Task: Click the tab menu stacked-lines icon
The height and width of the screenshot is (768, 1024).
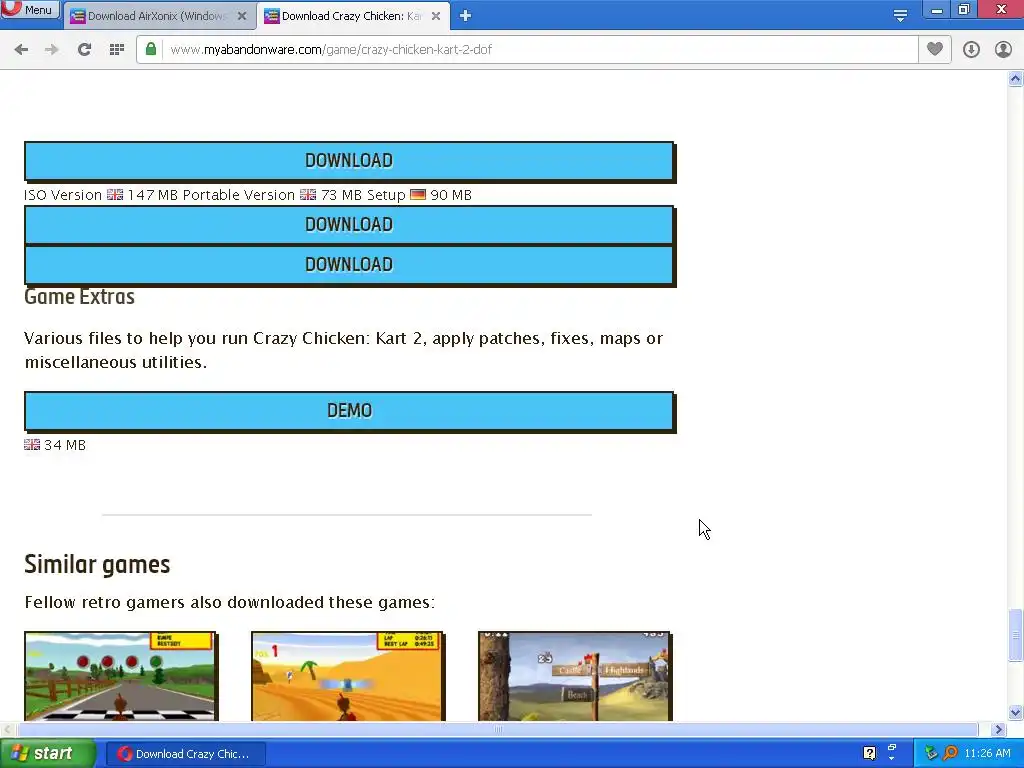Action: (900, 16)
